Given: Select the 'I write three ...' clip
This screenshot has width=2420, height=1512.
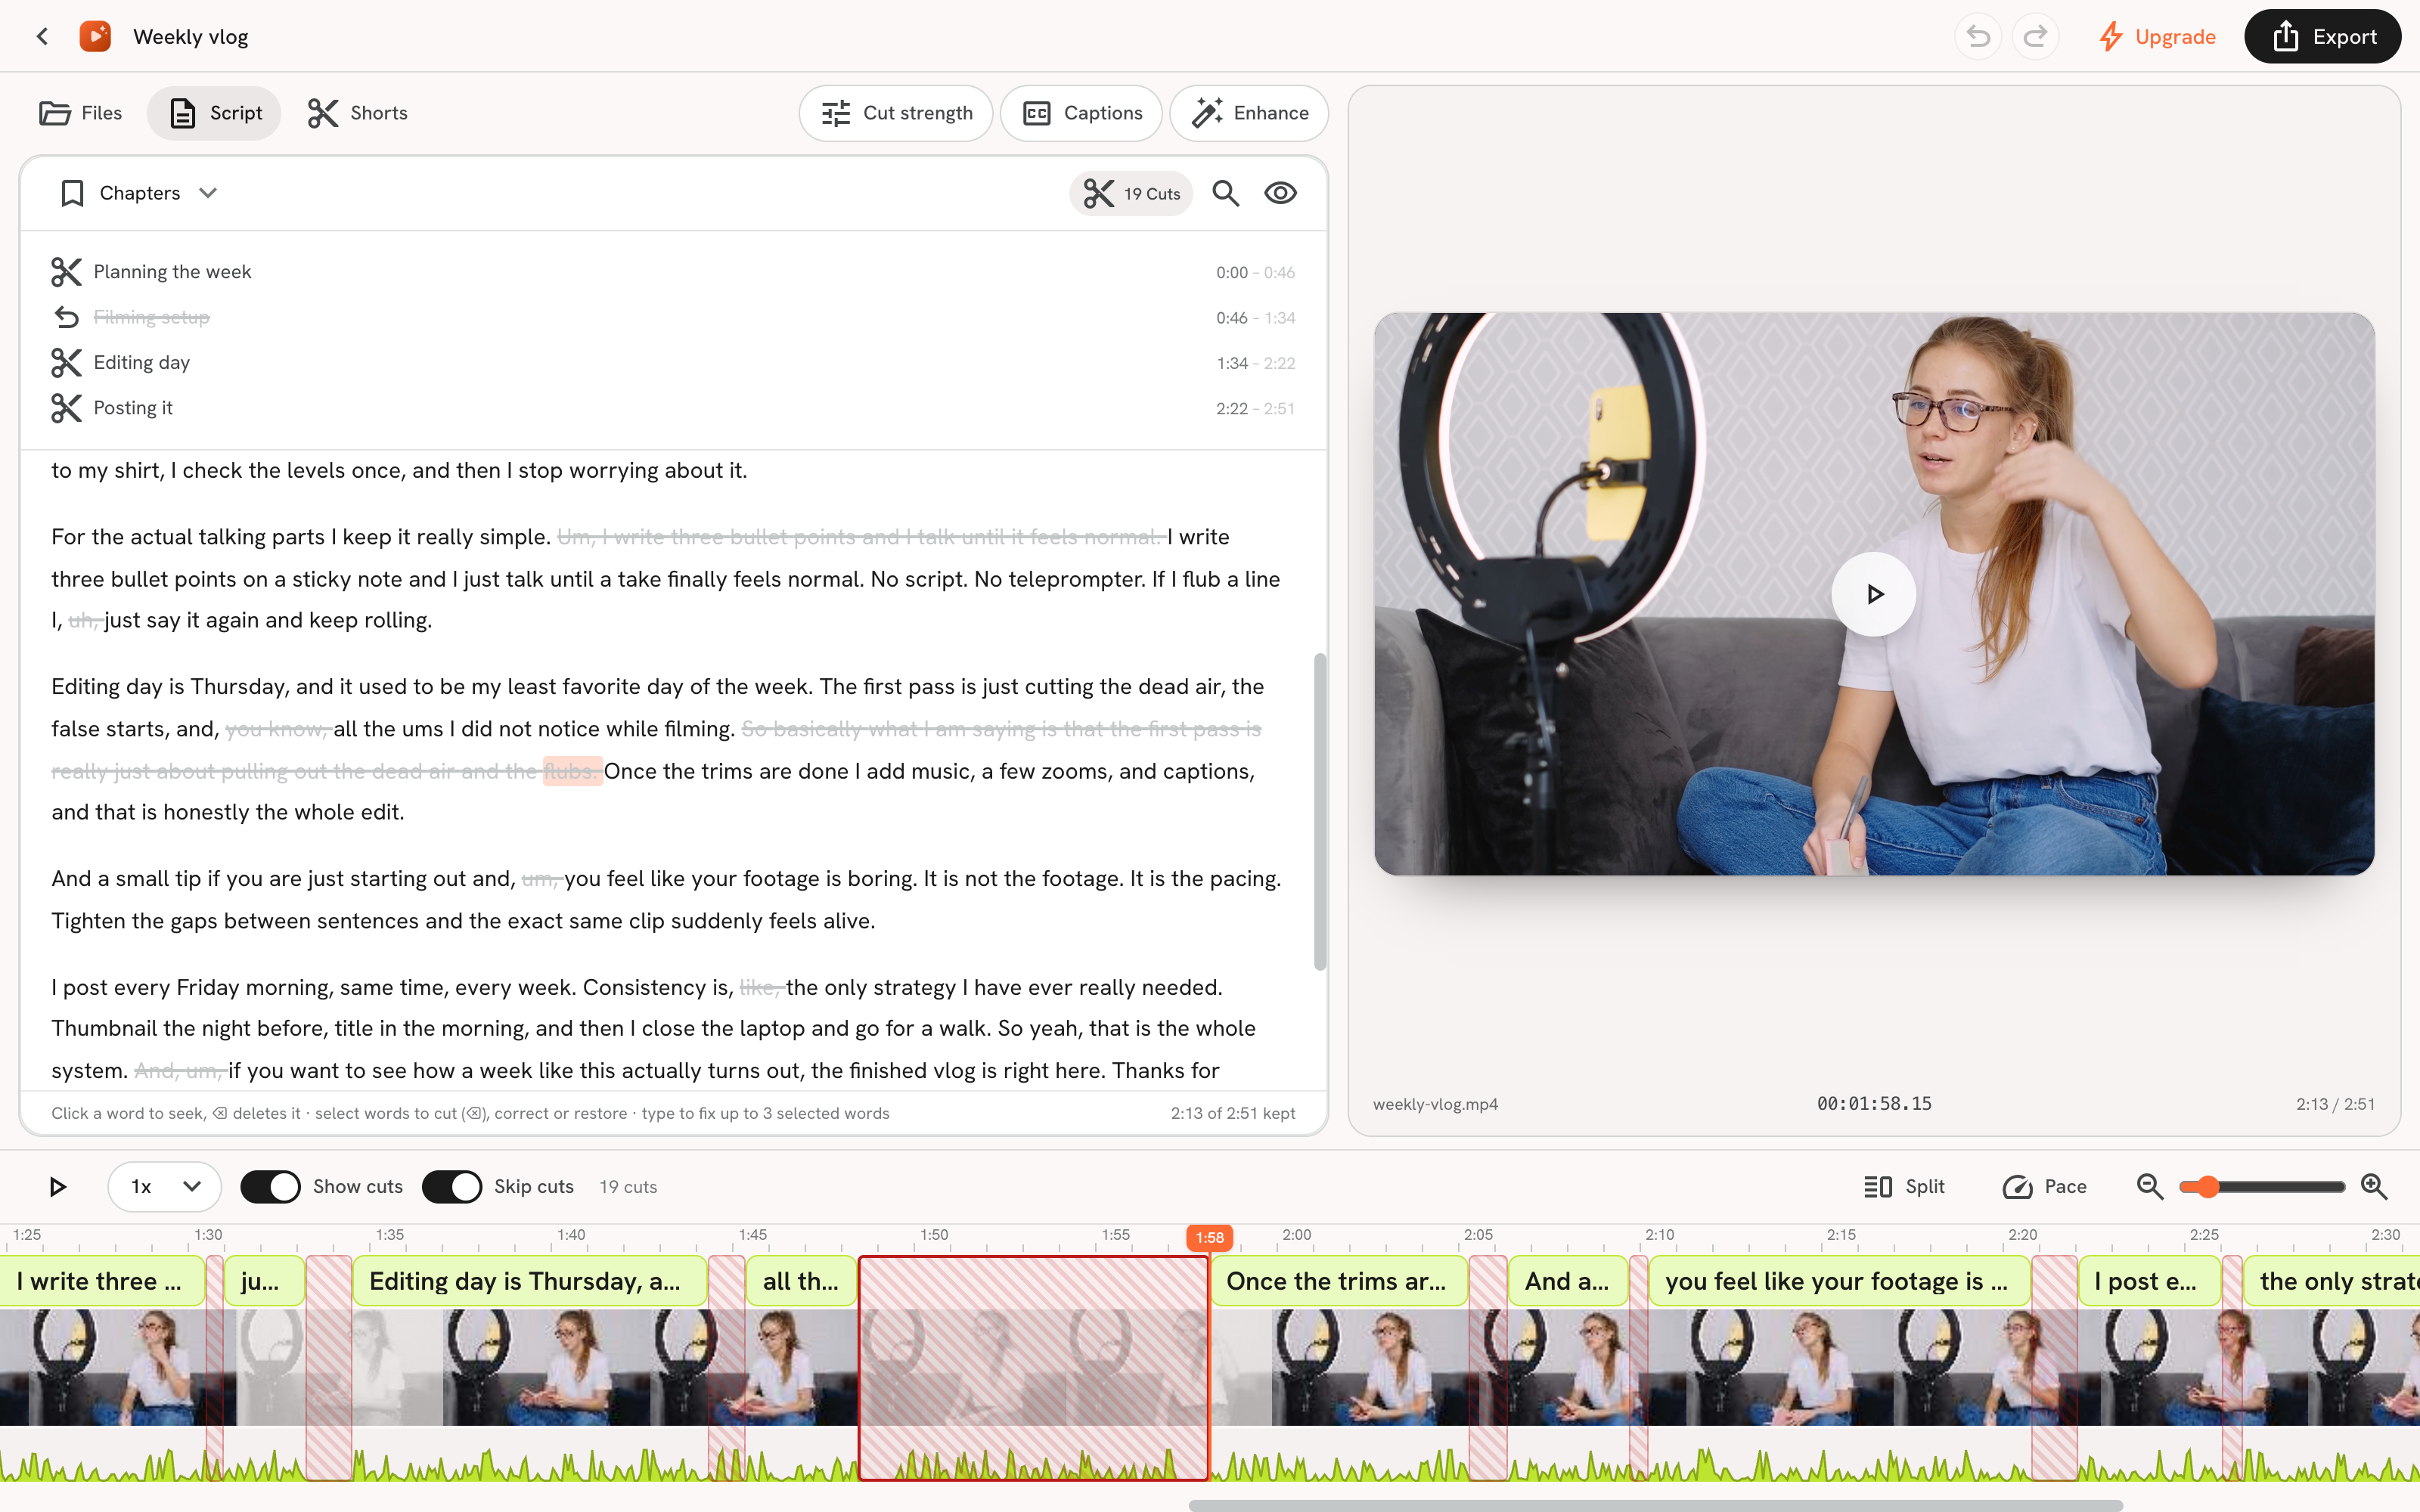Looking at the screenshot, I should 102,1281.
